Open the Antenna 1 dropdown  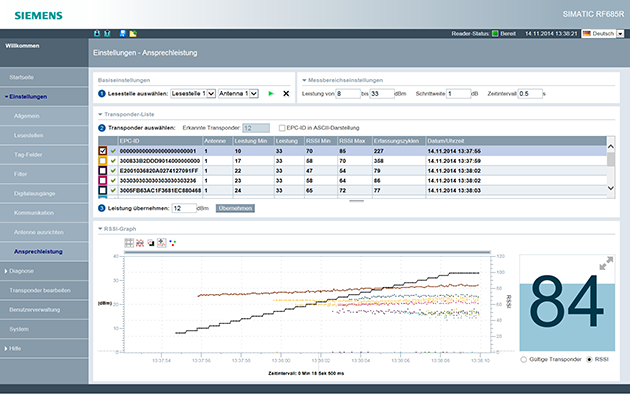tap(238, 94)
